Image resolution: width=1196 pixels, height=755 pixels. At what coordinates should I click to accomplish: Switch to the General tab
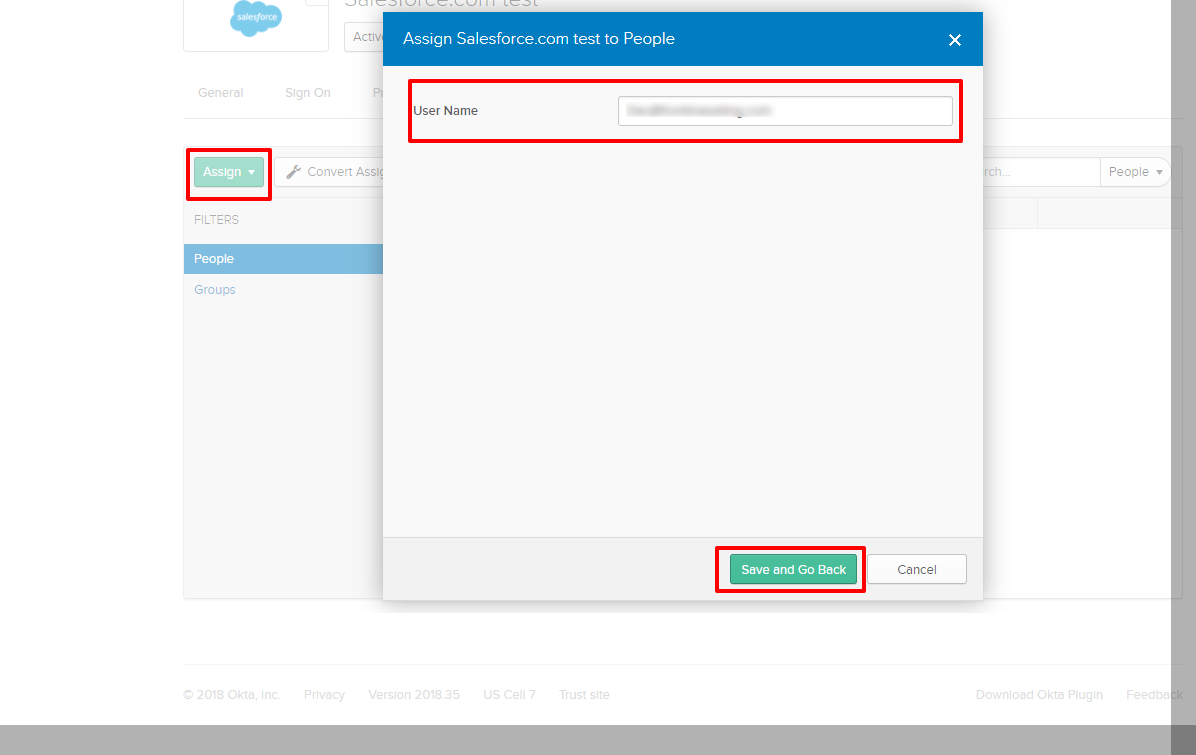click(x=220, y=93)
